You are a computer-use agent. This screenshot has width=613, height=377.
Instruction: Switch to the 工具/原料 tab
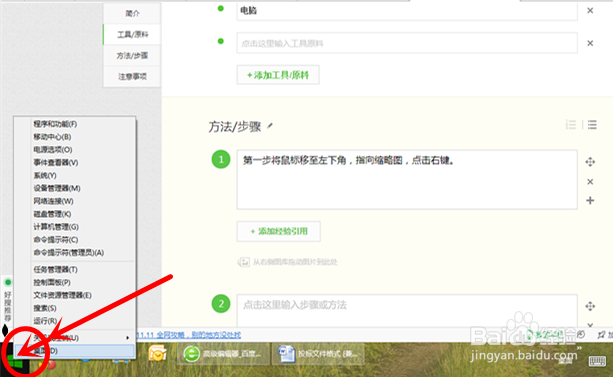tap(132, 34)
